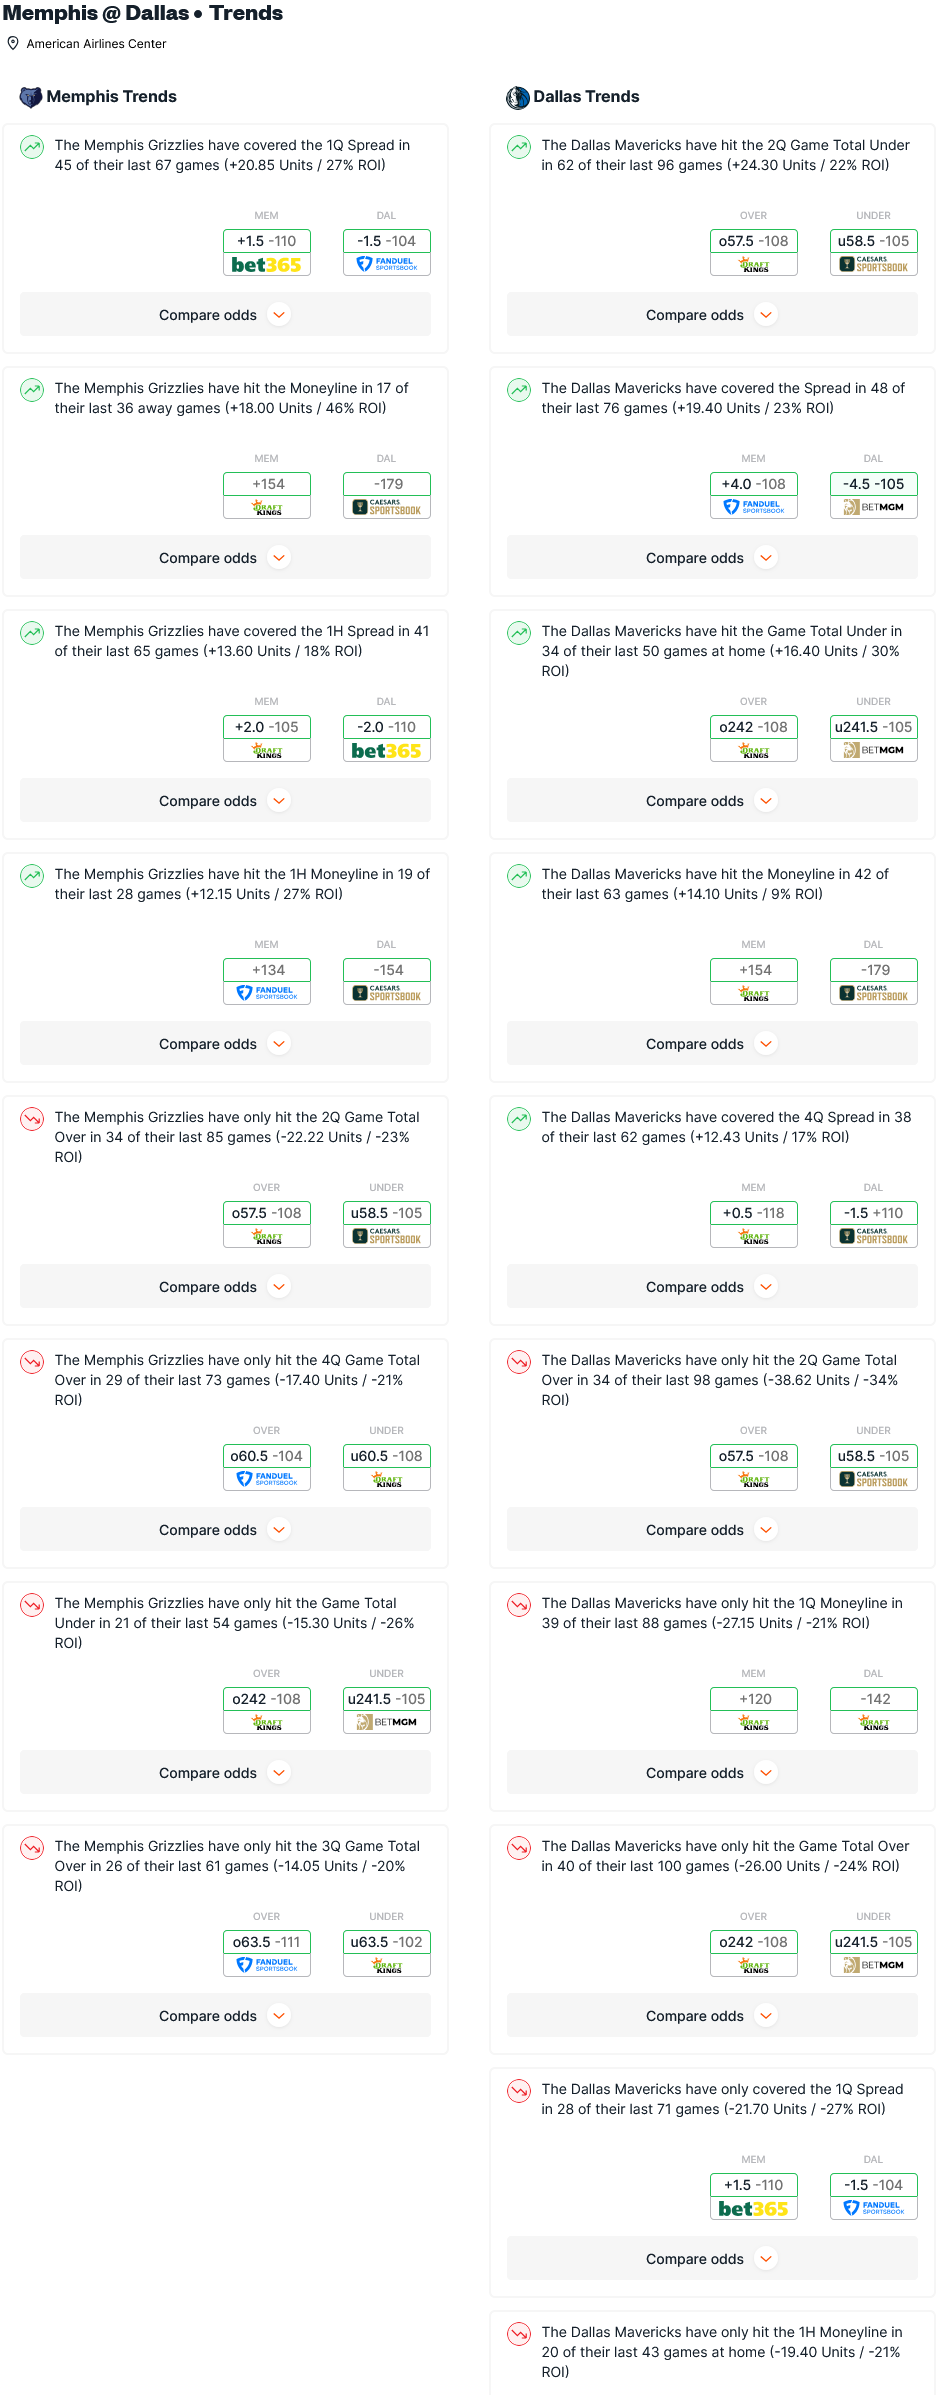Open Compare odds dropdown for Mavericks 4Q Spread trend
The width and height of the screenshot is (939, 2395).
tap(712, 1287)
